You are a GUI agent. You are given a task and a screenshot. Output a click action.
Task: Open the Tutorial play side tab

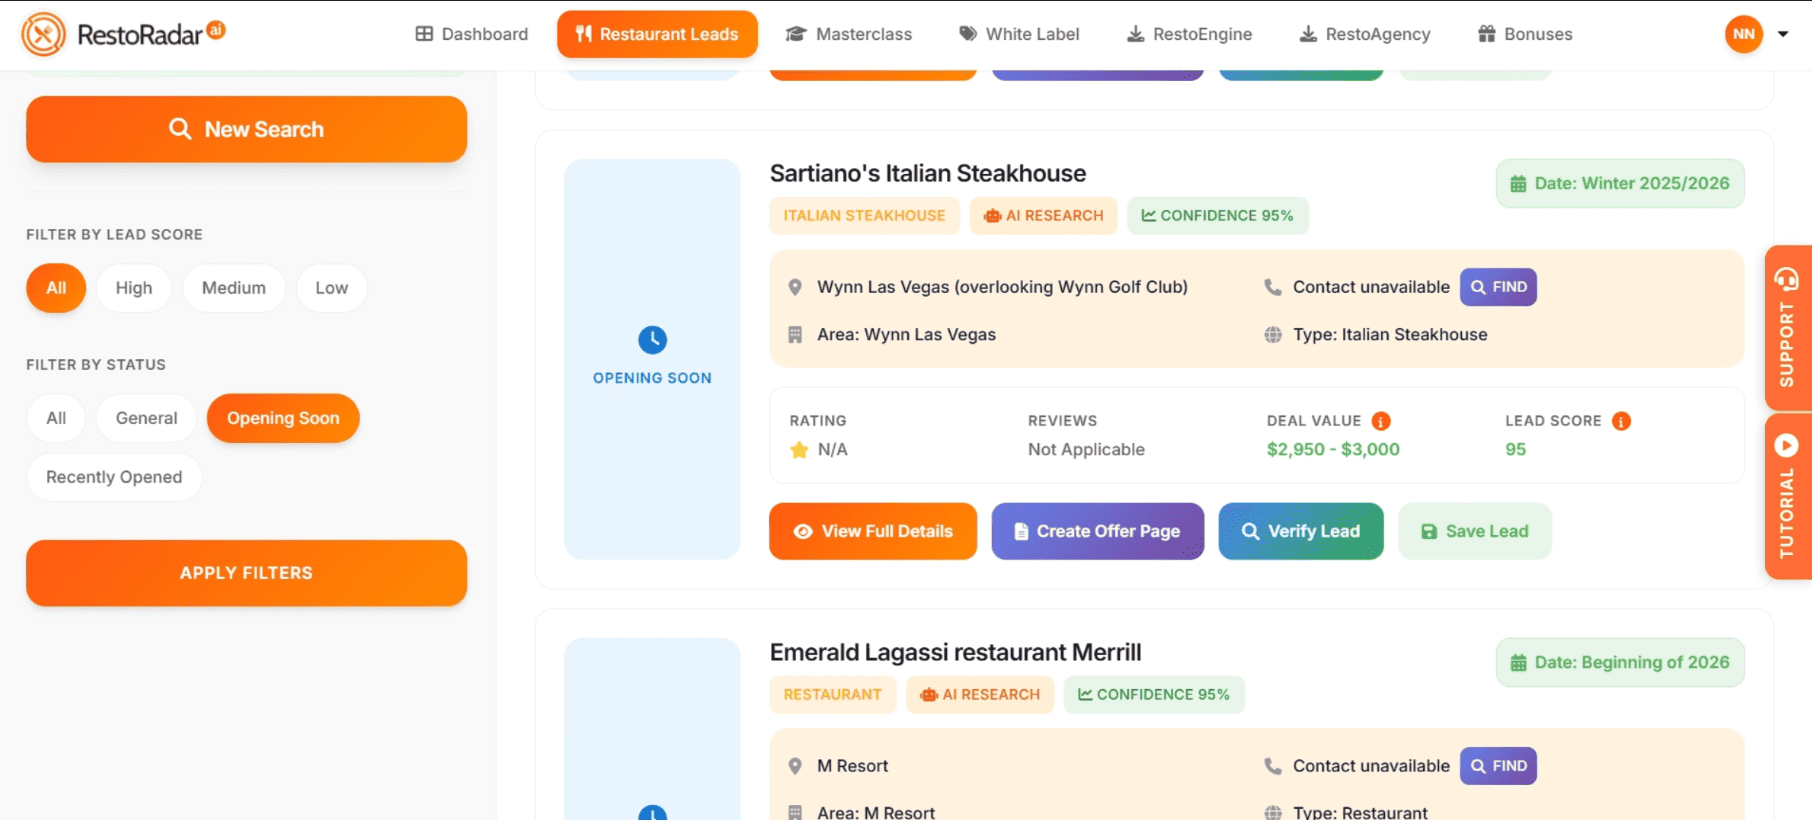pyautogui.click(x=1787, y=497)
